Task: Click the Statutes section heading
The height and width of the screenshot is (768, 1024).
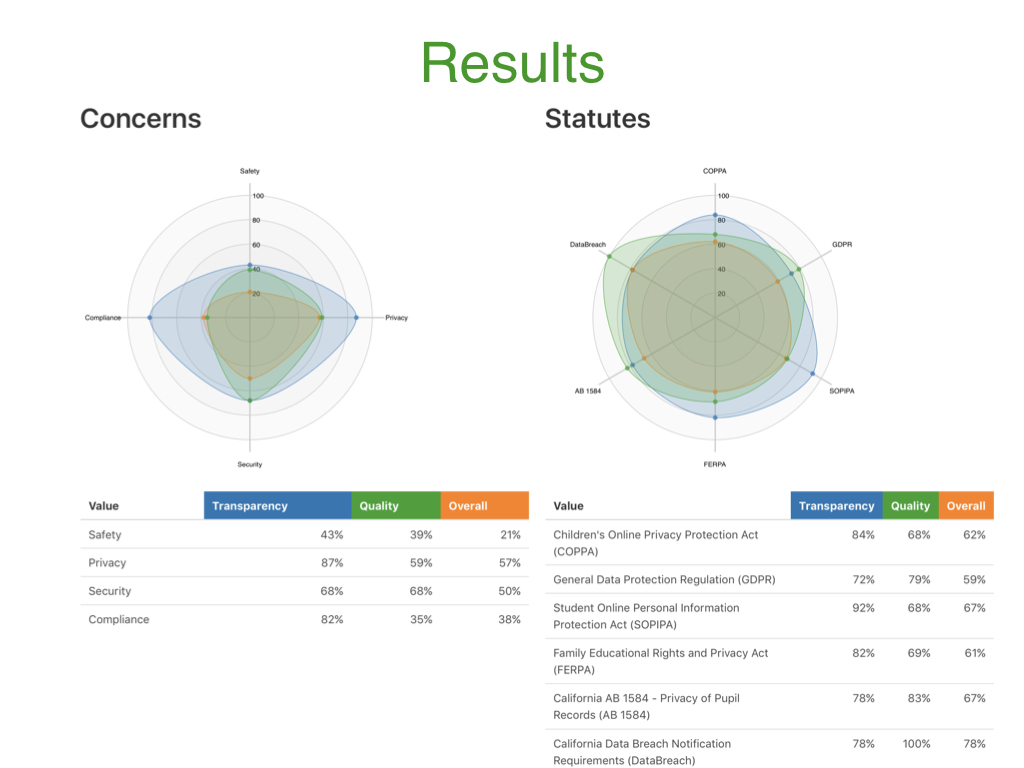Action: point(597,119)
